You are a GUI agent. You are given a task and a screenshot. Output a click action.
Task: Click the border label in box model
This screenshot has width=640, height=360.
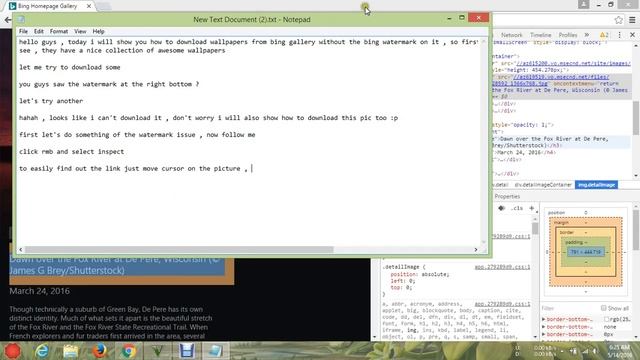point(567,233)
